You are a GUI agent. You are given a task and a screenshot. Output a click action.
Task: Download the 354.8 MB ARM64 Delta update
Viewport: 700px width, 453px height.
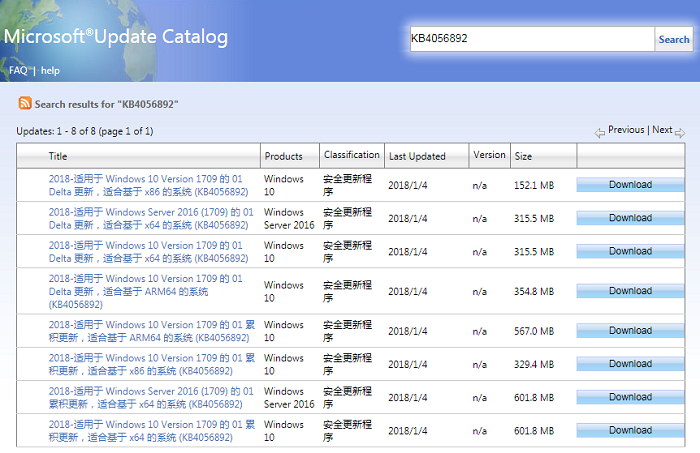(630, 291)
